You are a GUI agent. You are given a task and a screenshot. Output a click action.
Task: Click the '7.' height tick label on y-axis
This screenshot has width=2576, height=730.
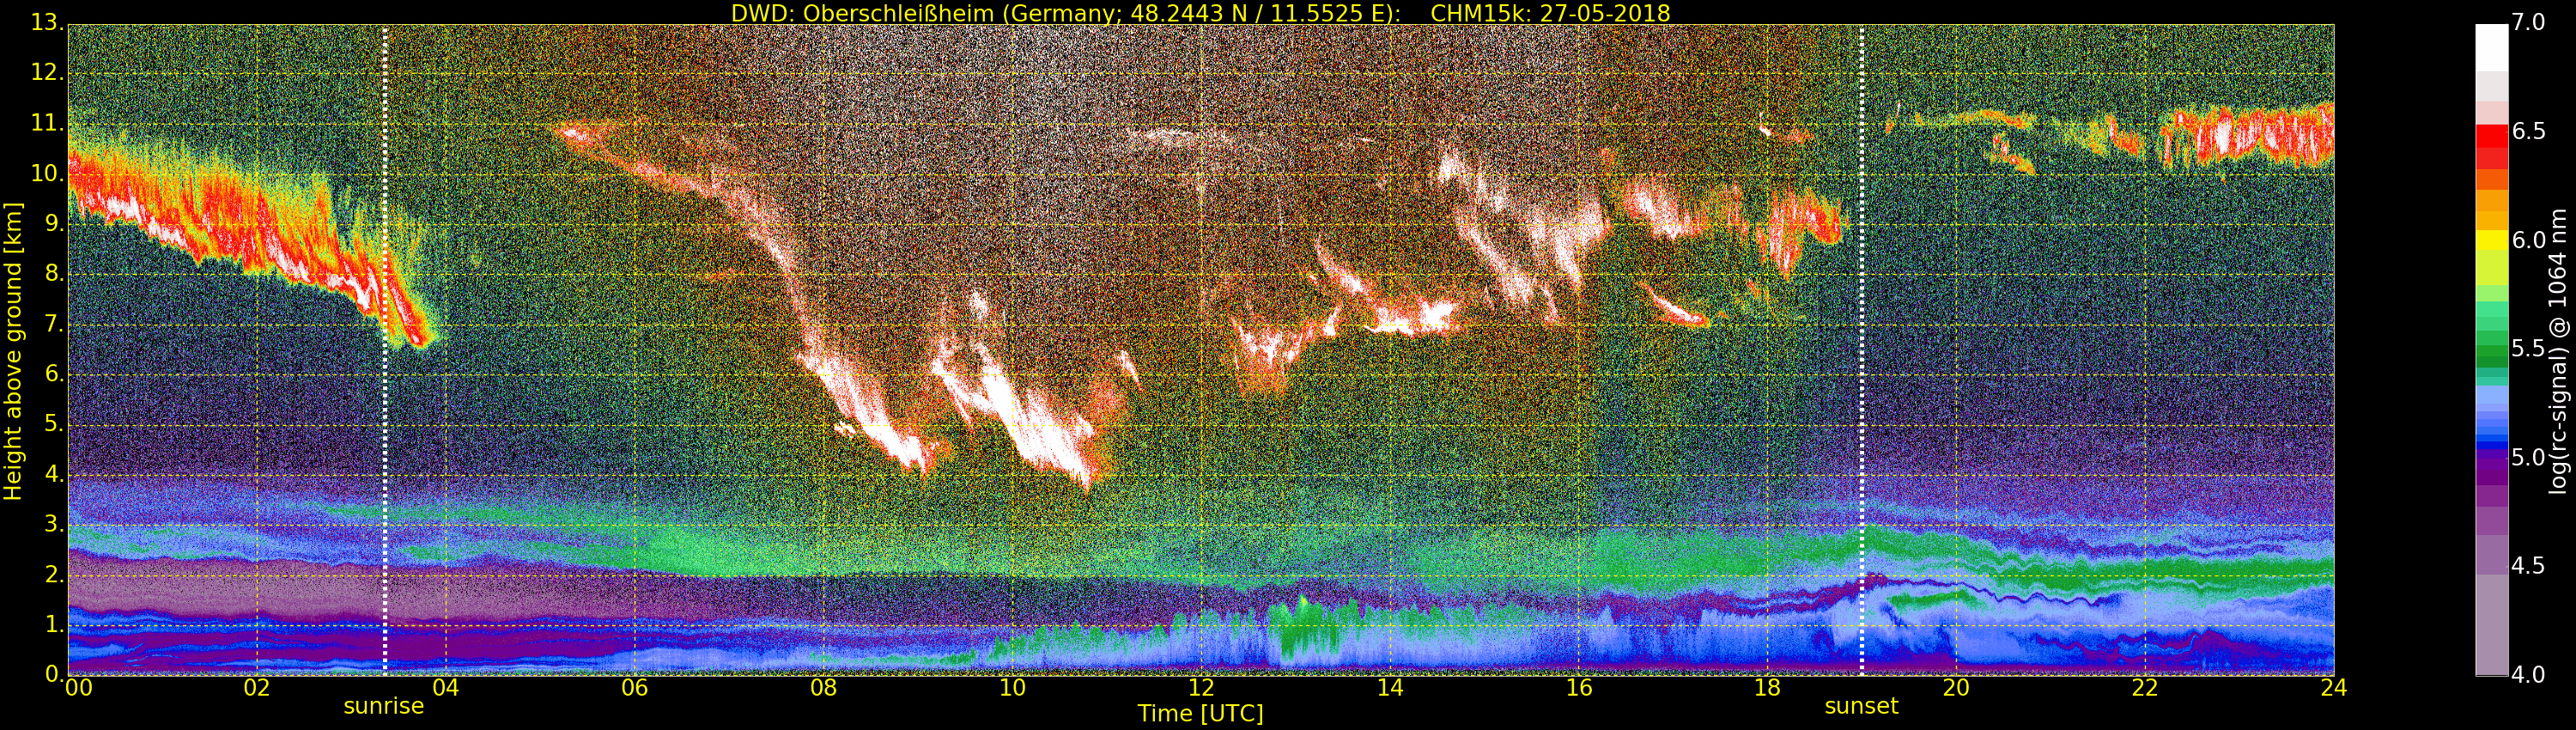(x=53, y=324)
